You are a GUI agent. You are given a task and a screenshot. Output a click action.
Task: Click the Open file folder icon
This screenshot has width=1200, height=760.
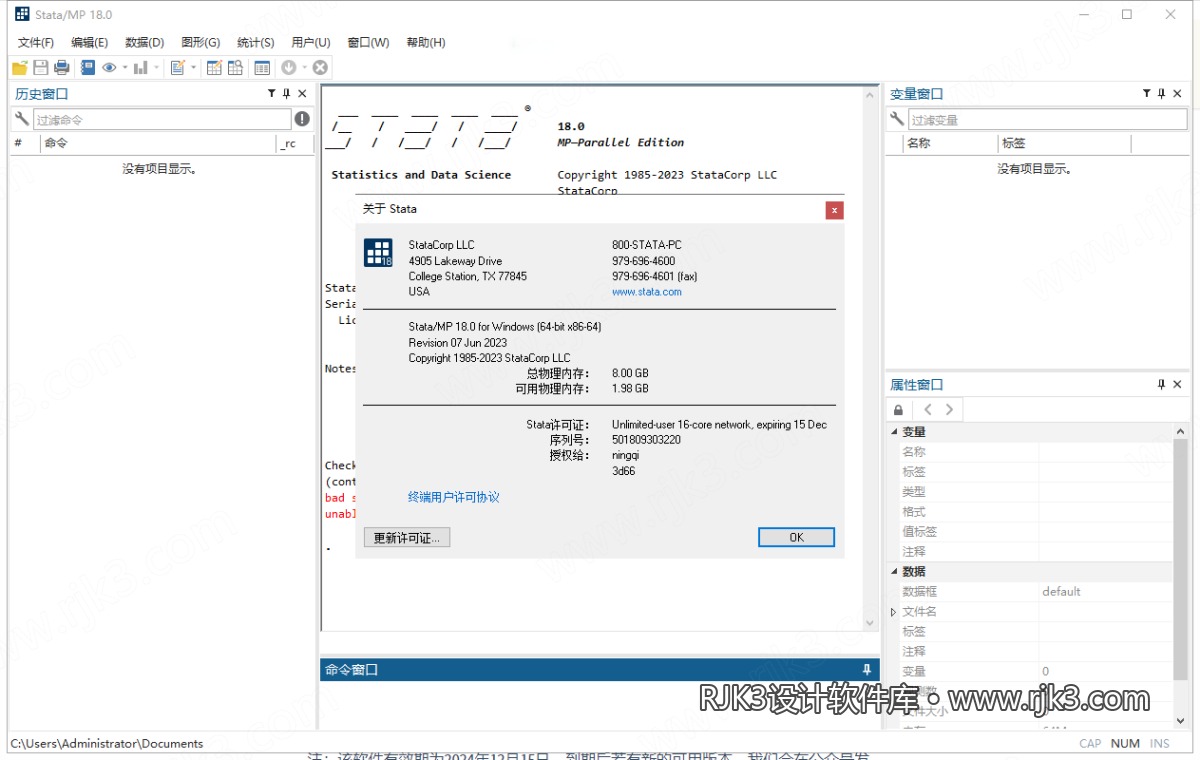click(x=19, y=68)
